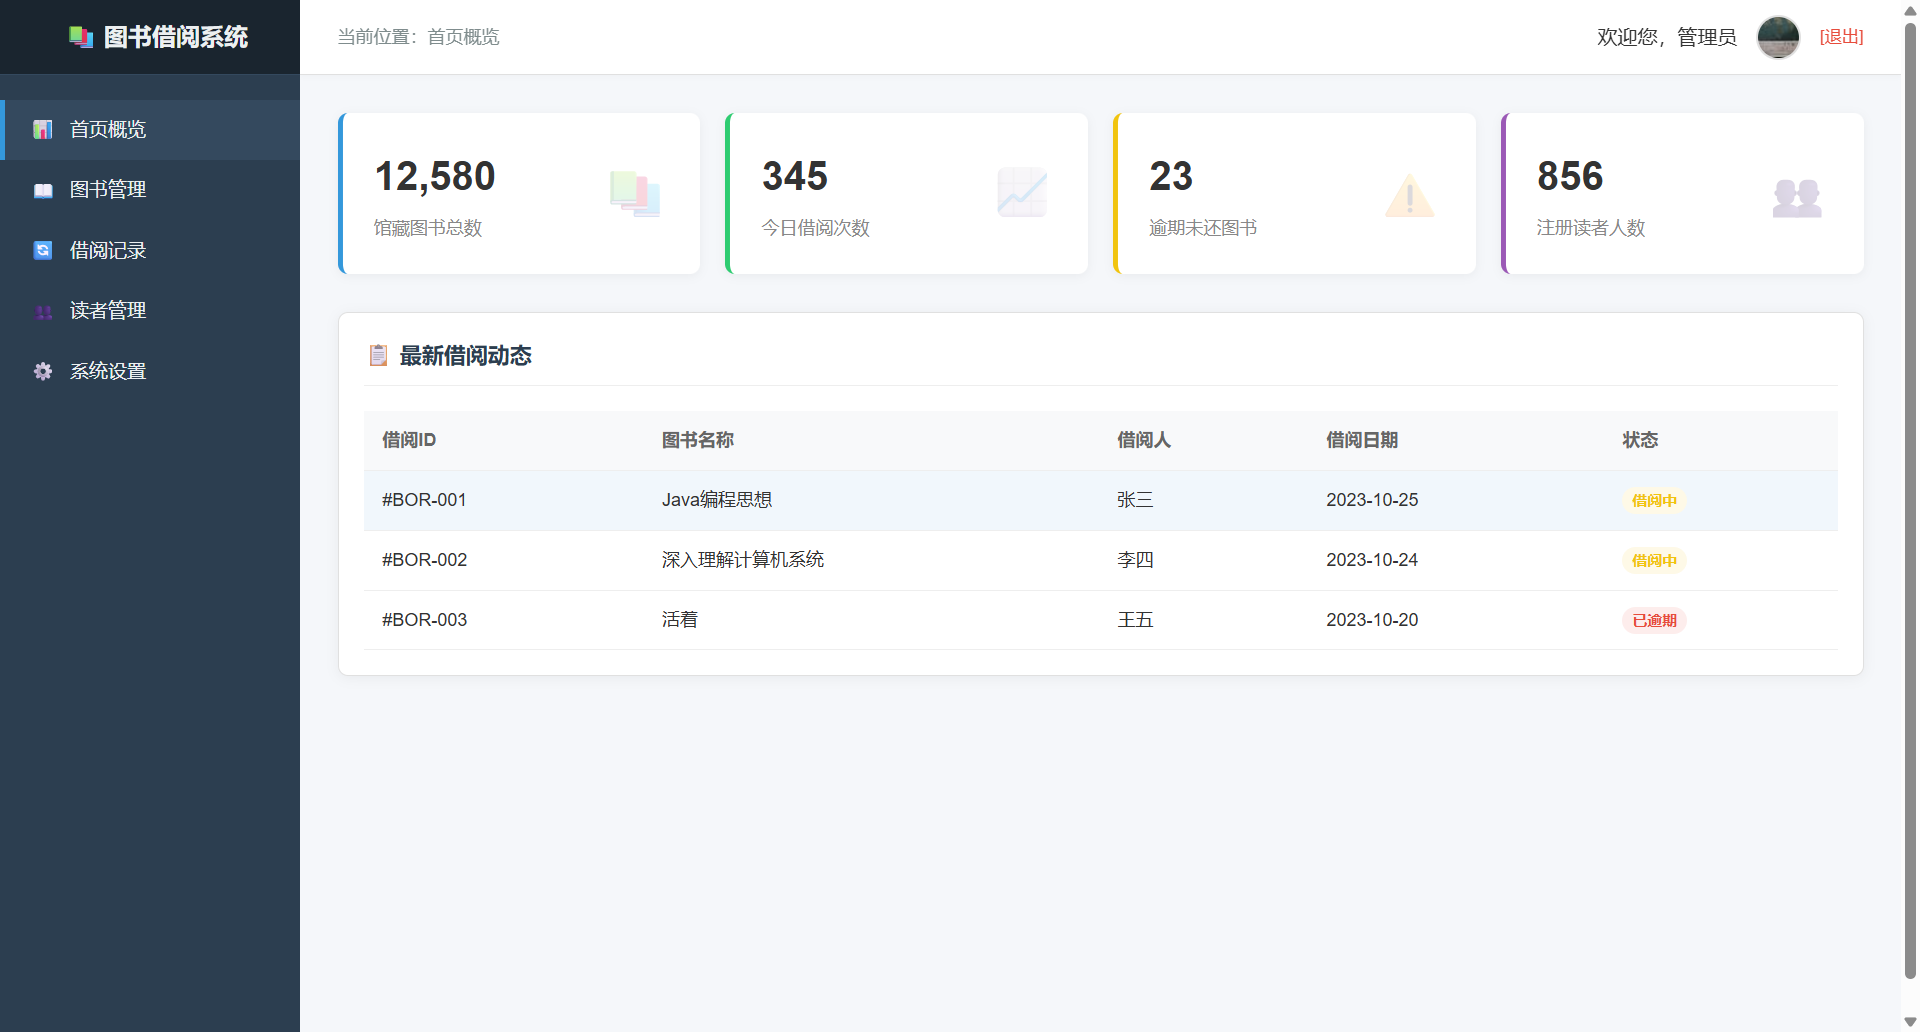Click the 借阅日期 column header

pos(1361,440)
